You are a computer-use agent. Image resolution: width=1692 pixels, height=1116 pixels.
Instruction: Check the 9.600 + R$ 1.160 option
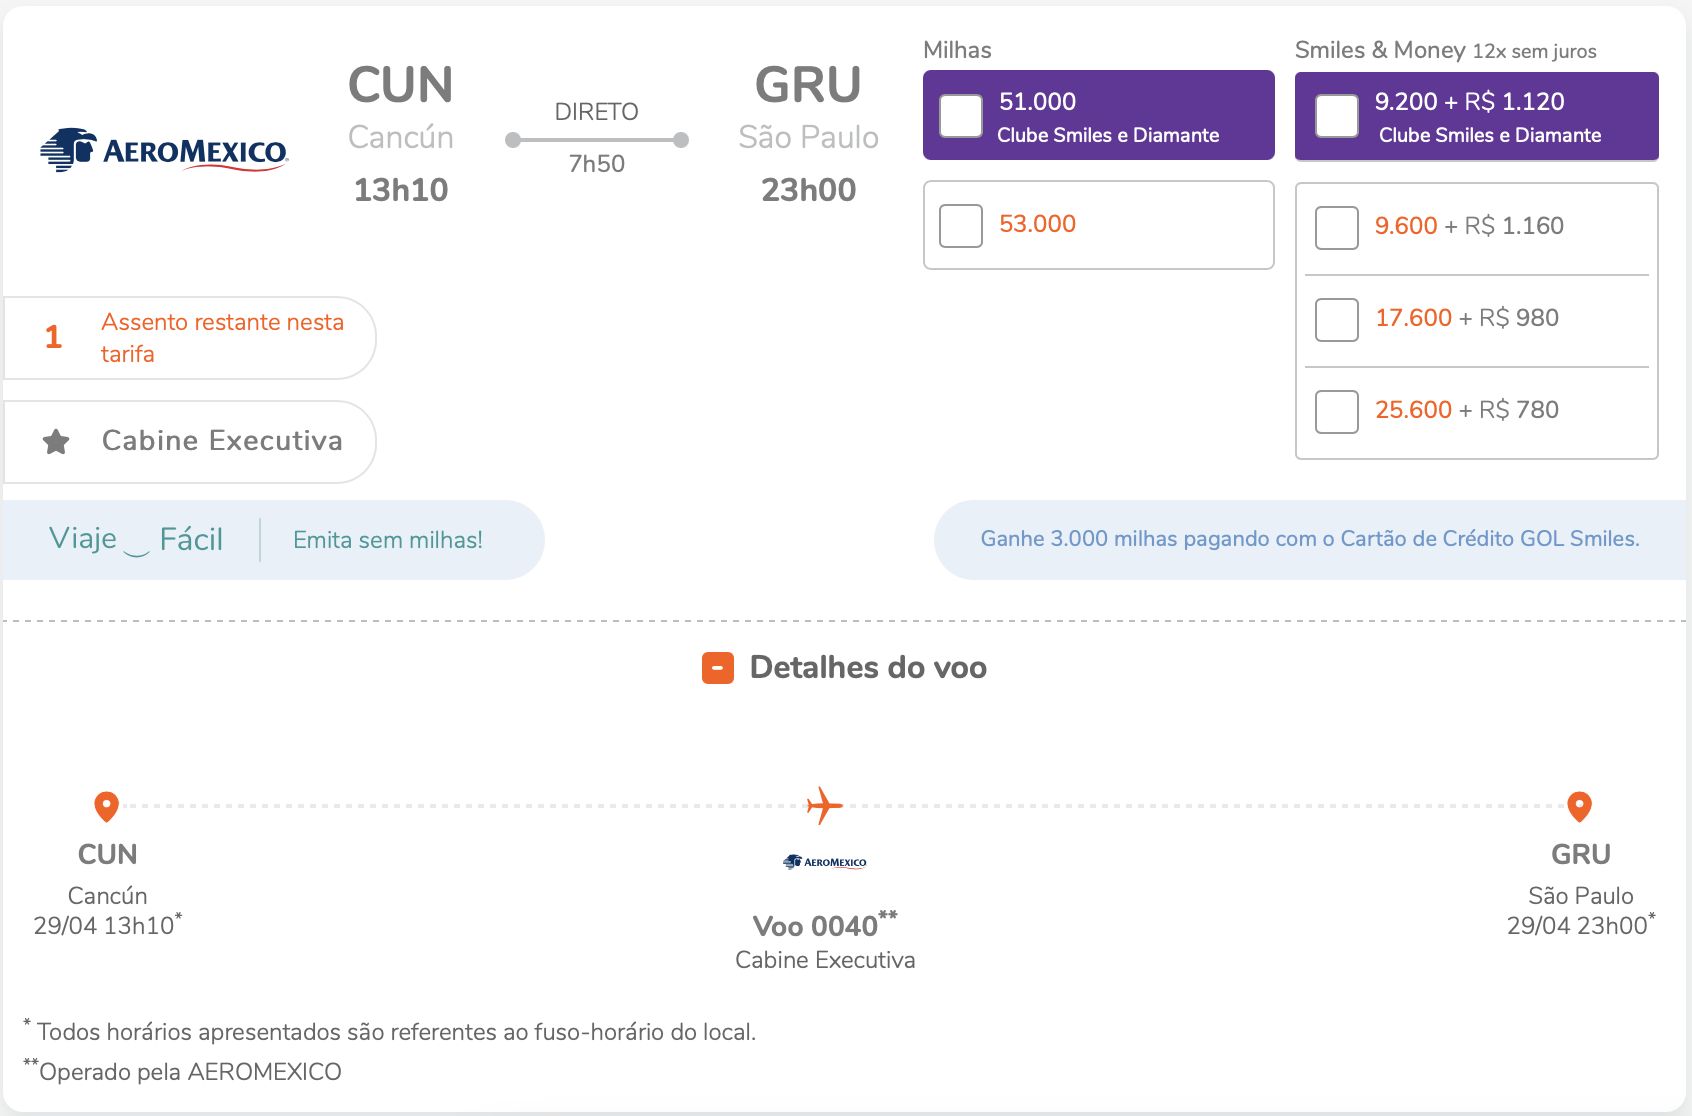[x=1337, y=228]
